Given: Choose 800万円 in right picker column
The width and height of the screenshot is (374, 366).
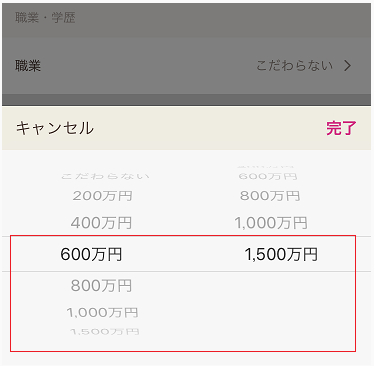Looking at the screenshot, I should (270, 196).
